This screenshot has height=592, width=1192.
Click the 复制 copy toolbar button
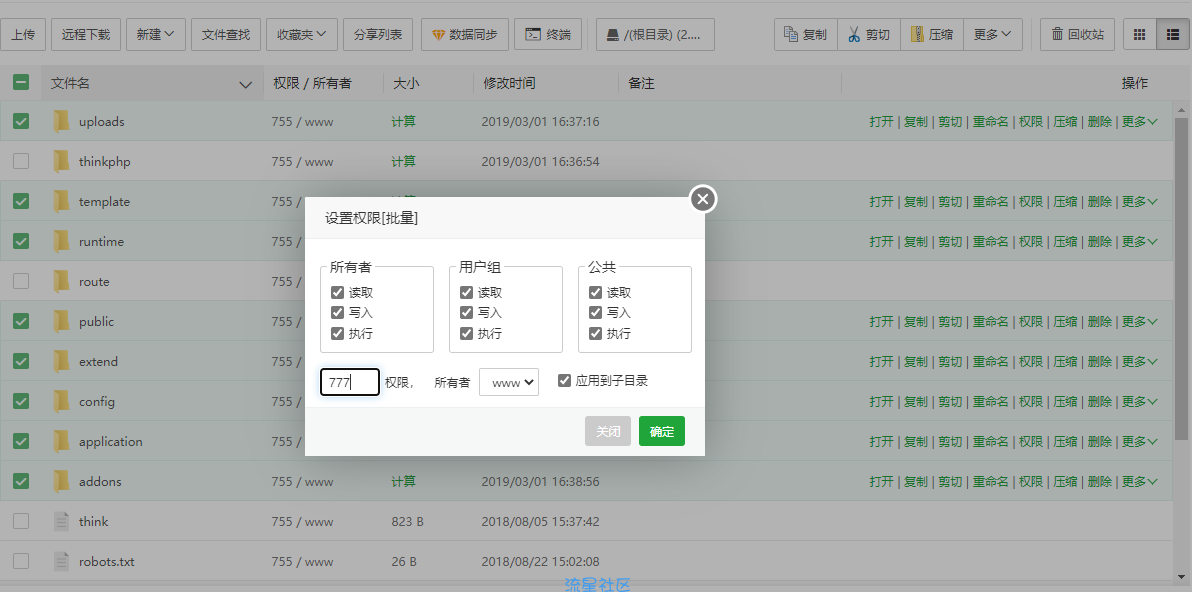[x=806, y=34]
